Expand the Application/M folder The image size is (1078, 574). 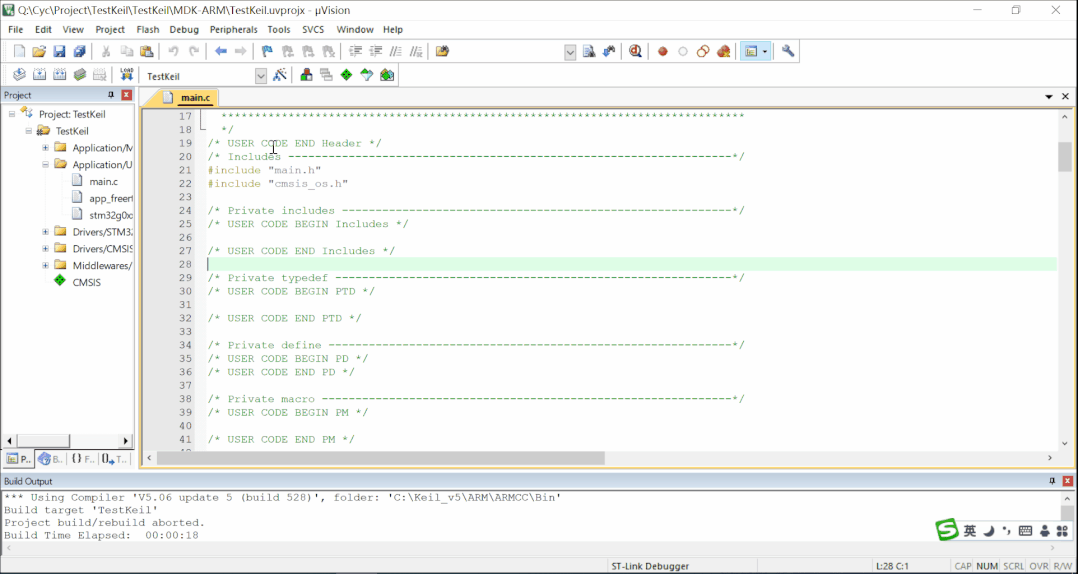[x=45, y=148]
